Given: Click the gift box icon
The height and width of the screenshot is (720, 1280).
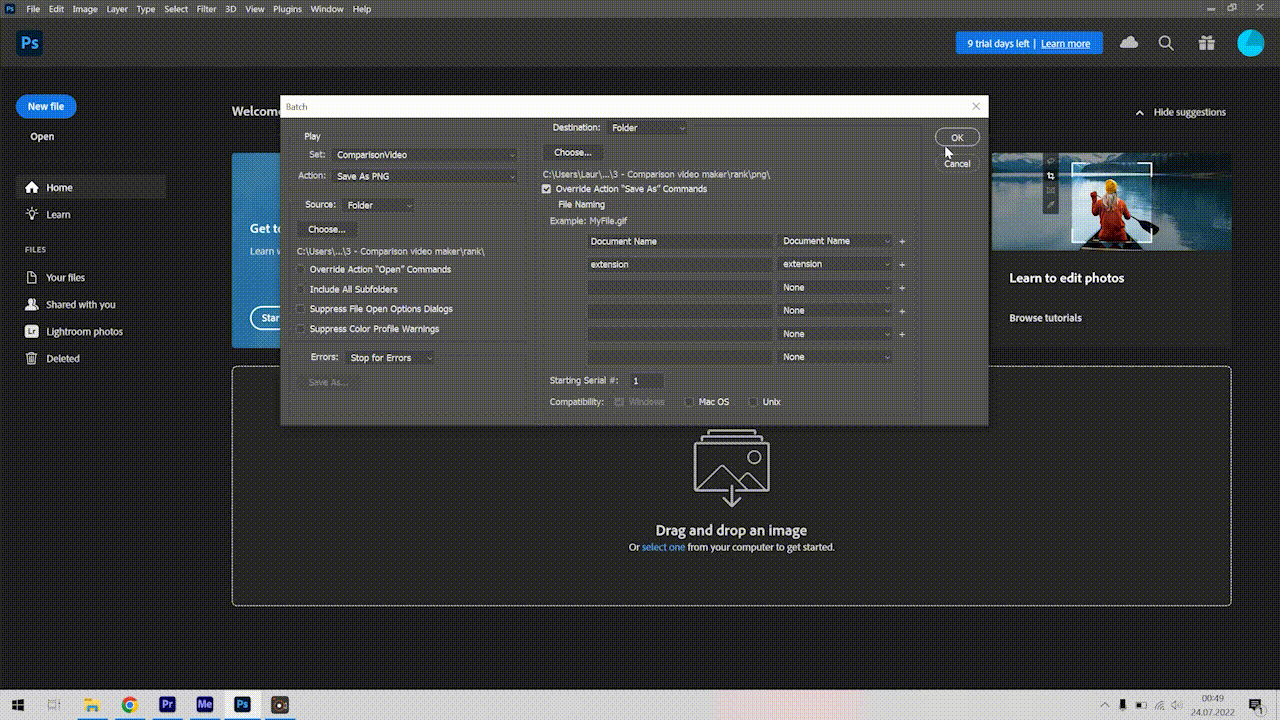Looking at the screenshot, I should 1207,43.
